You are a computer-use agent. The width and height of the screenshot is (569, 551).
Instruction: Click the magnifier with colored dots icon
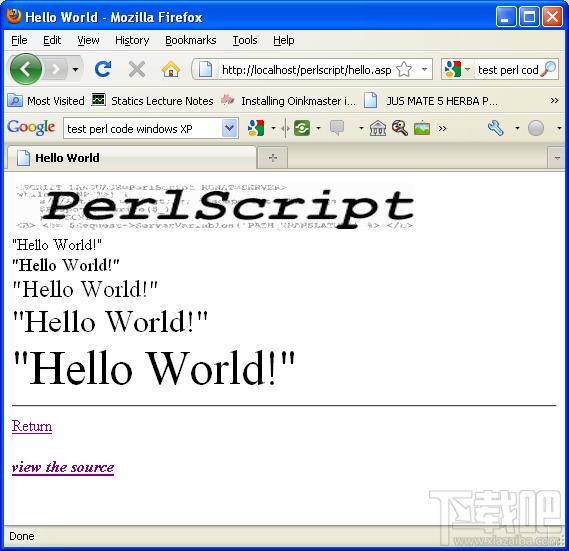[400, 128]
